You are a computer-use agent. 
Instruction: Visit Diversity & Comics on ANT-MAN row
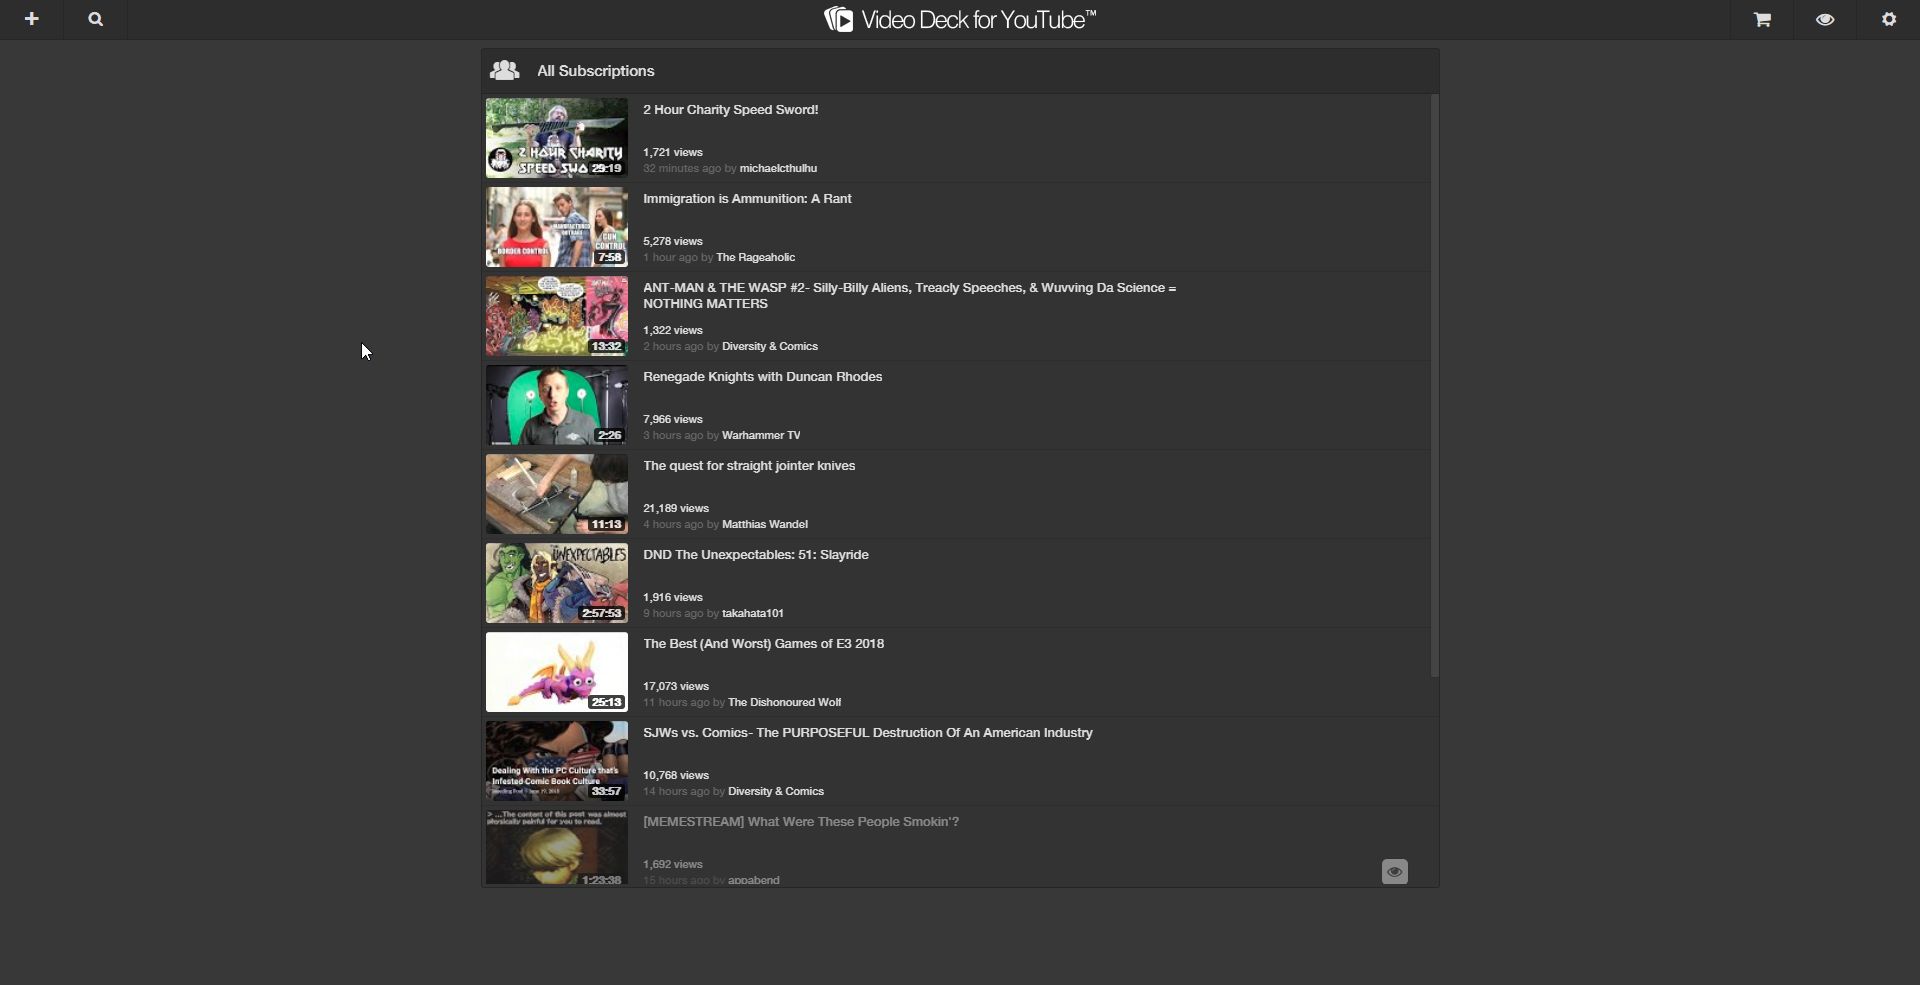tap(770, 346)
